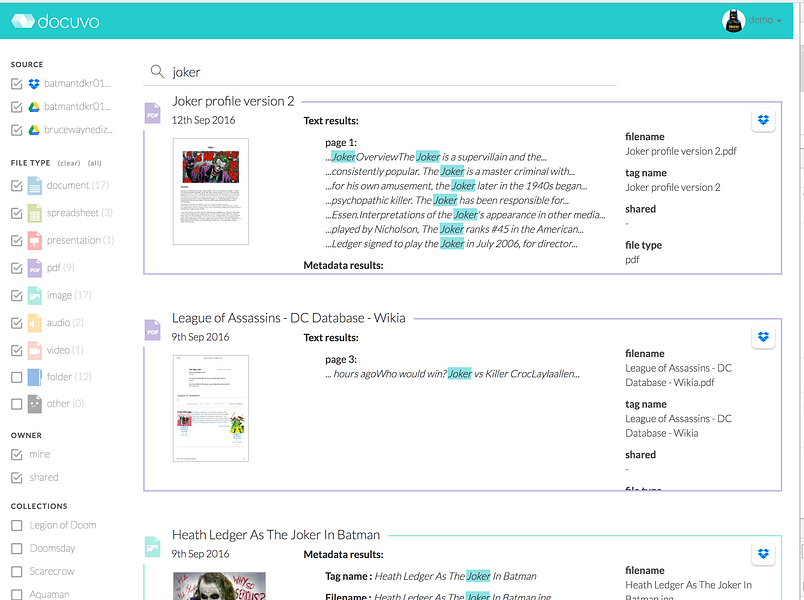The height and width of the screenshot is (600, 804).
Task: Click the page 3 Killer Croc snippet
Action: (x=453, y=374)
